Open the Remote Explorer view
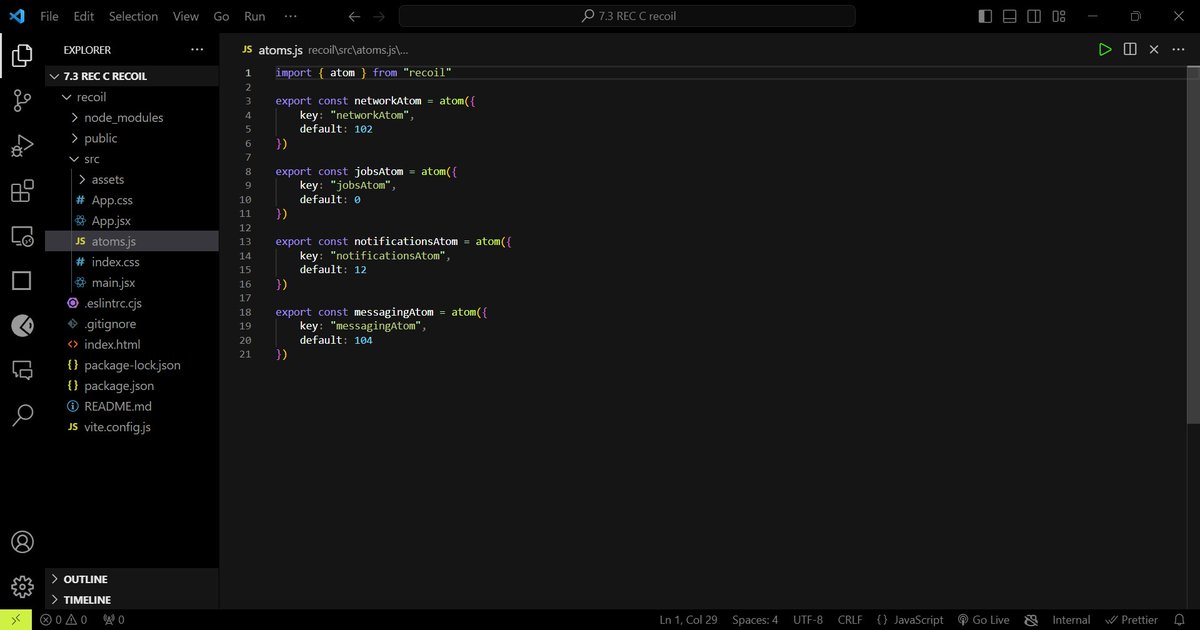The image size is (1200, 630). 22,236
